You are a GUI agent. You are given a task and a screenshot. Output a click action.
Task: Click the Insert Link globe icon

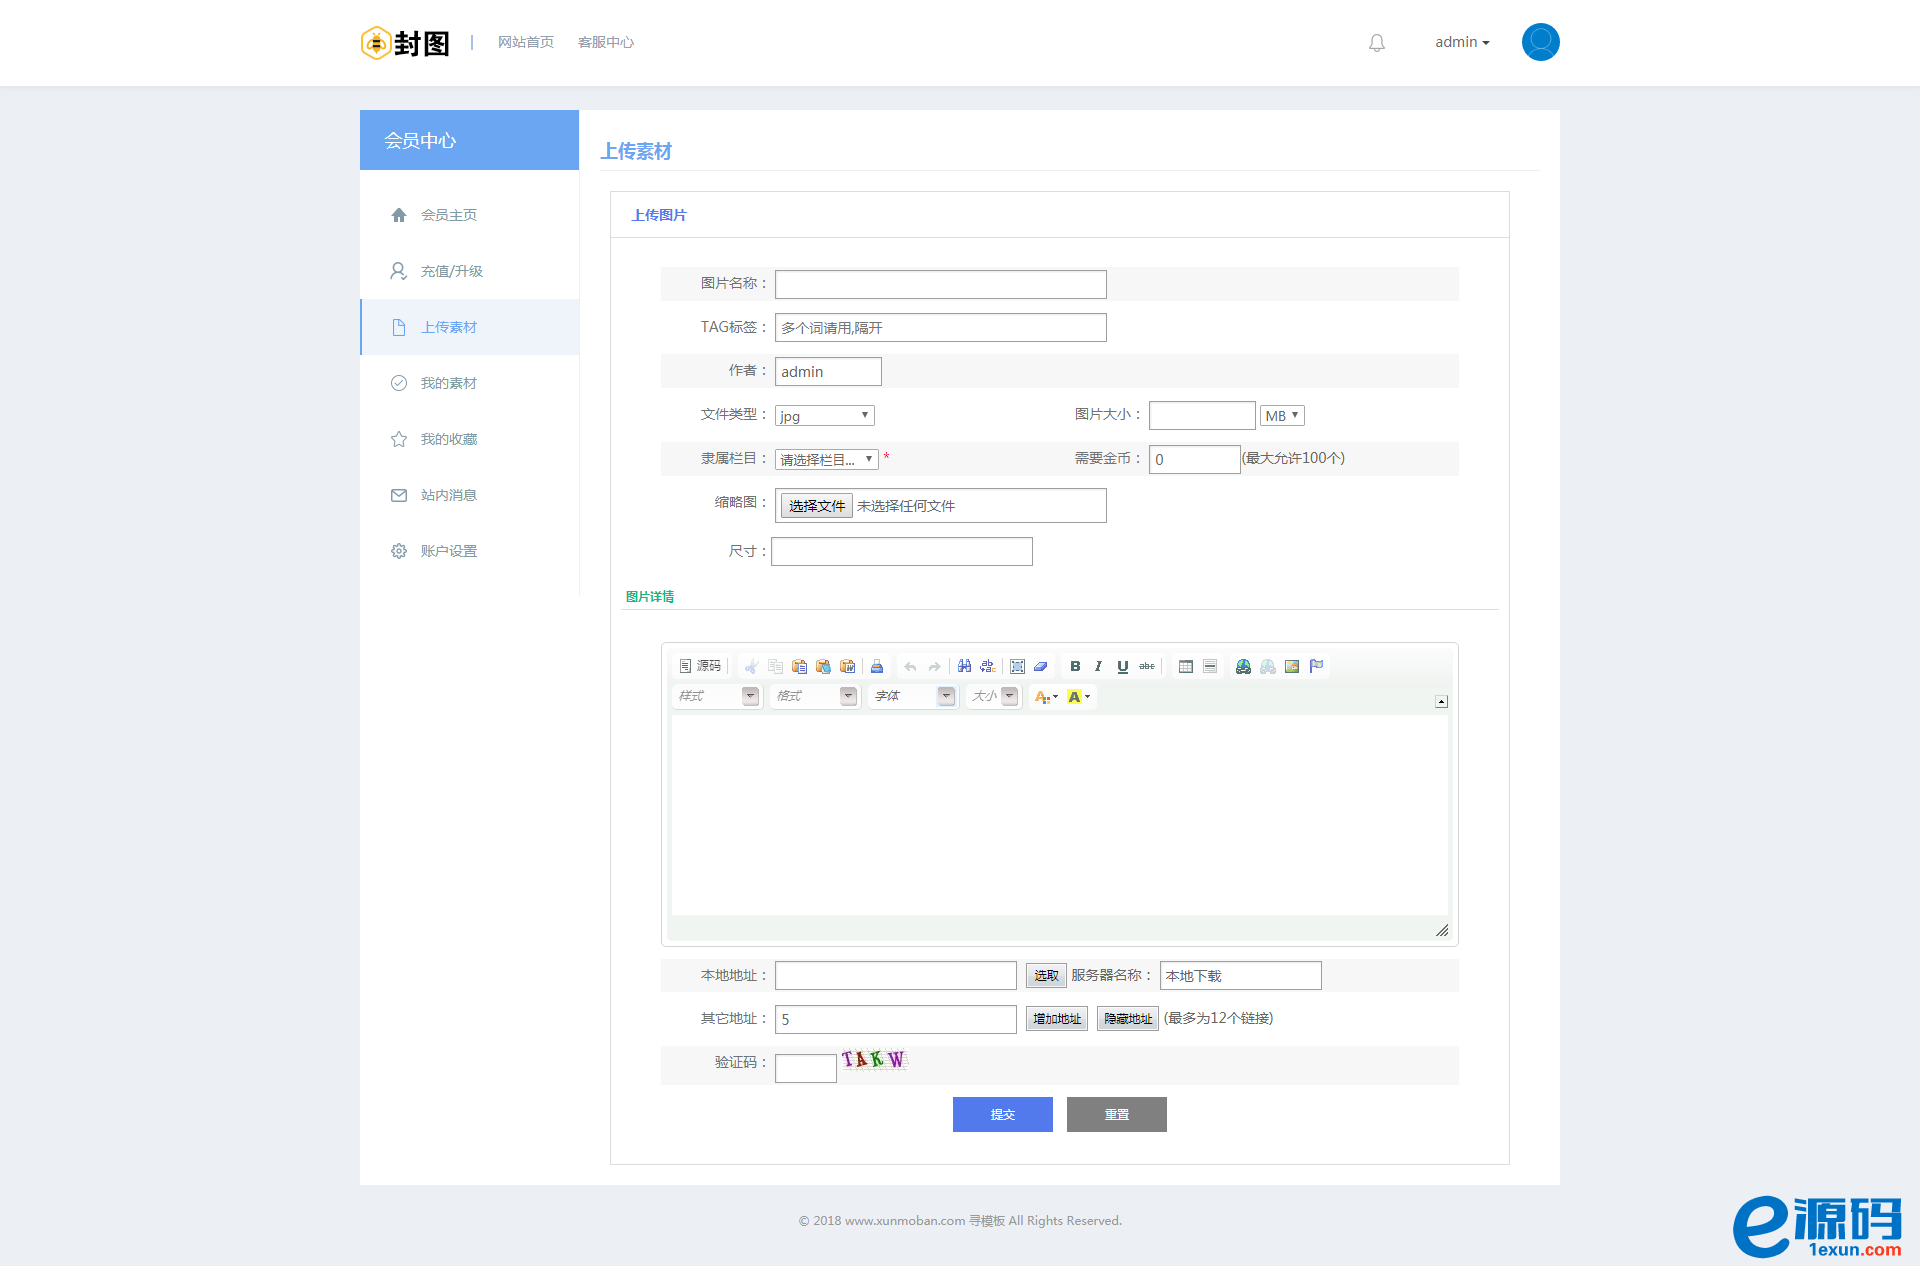[1243, 666]
